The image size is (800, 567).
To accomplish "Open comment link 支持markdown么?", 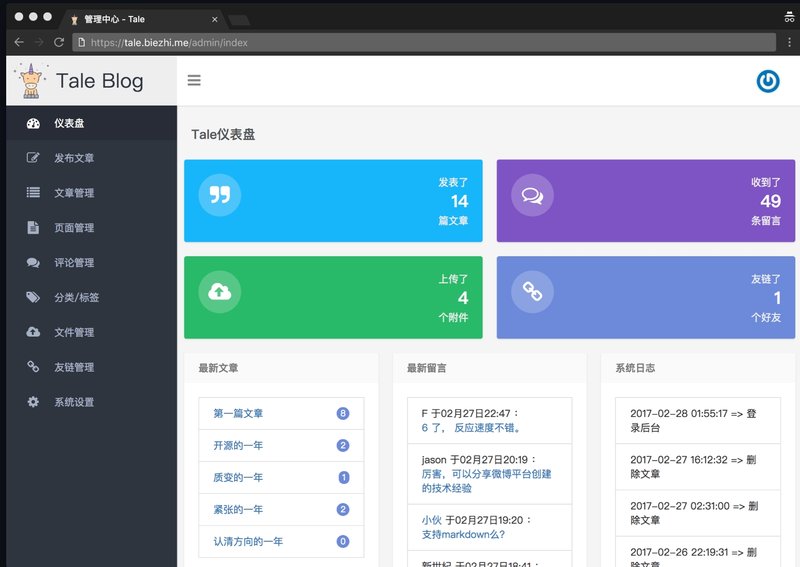I will (463, 534).
